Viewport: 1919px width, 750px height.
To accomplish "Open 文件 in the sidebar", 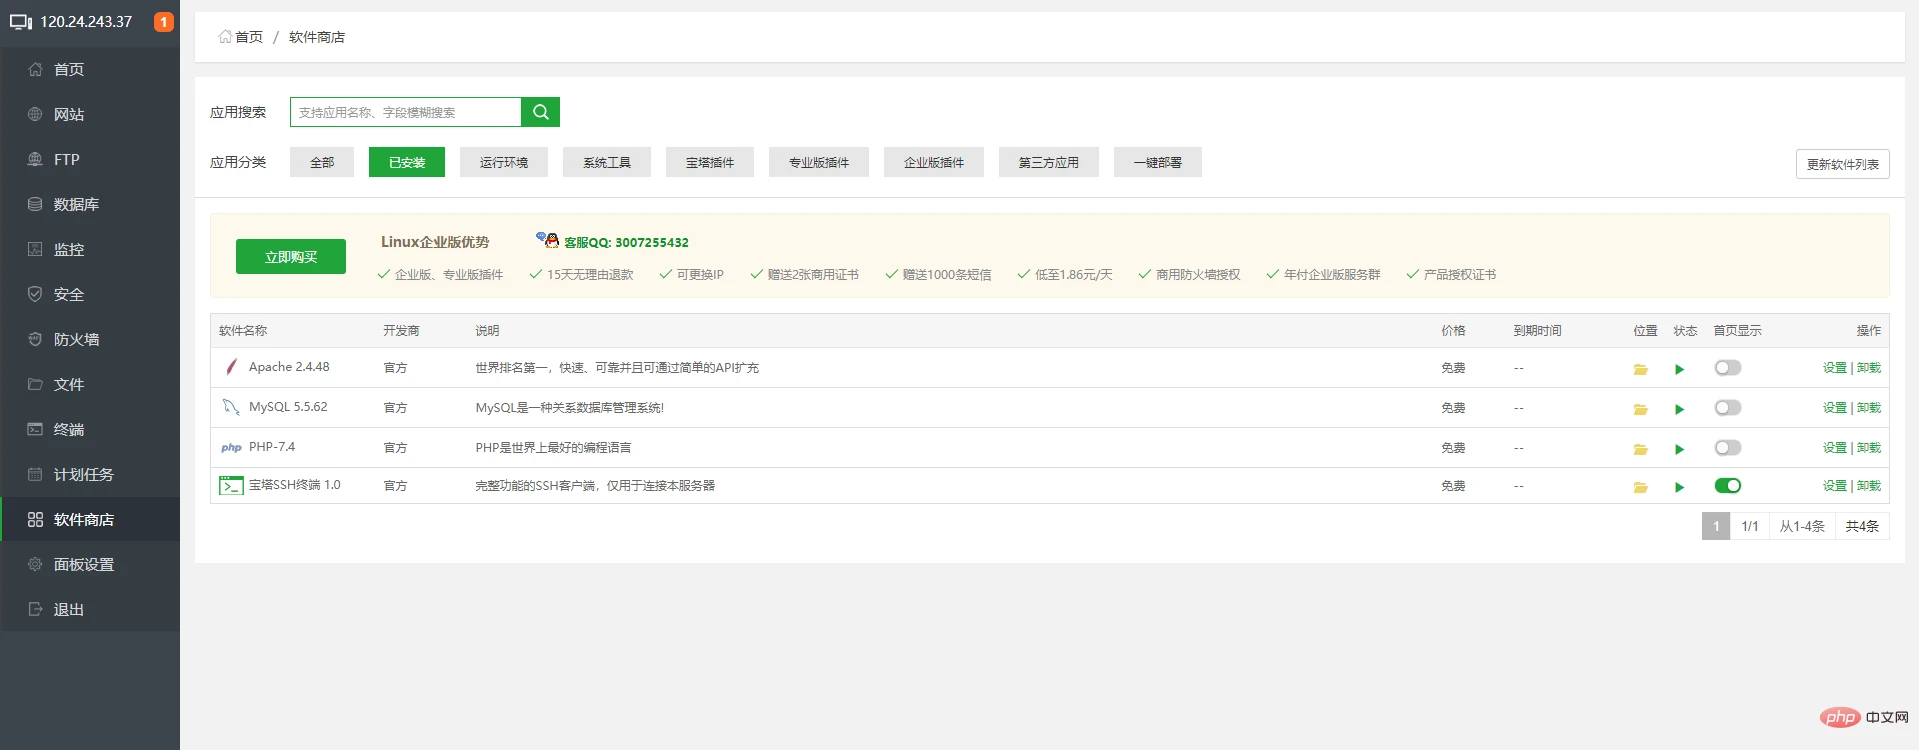I will point(90,384).
